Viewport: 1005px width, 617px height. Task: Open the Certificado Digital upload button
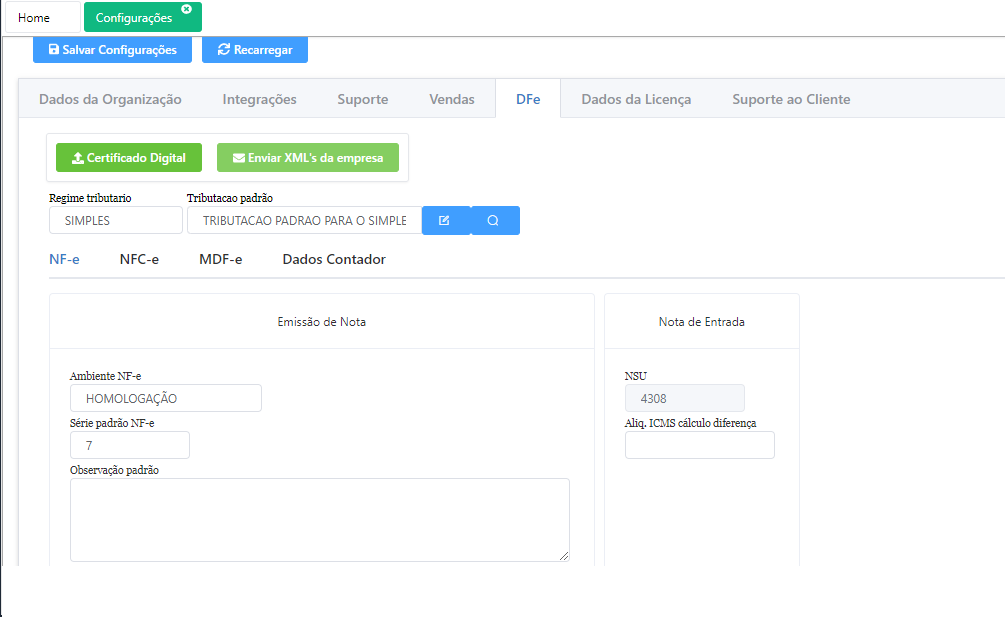coord(129,158)
